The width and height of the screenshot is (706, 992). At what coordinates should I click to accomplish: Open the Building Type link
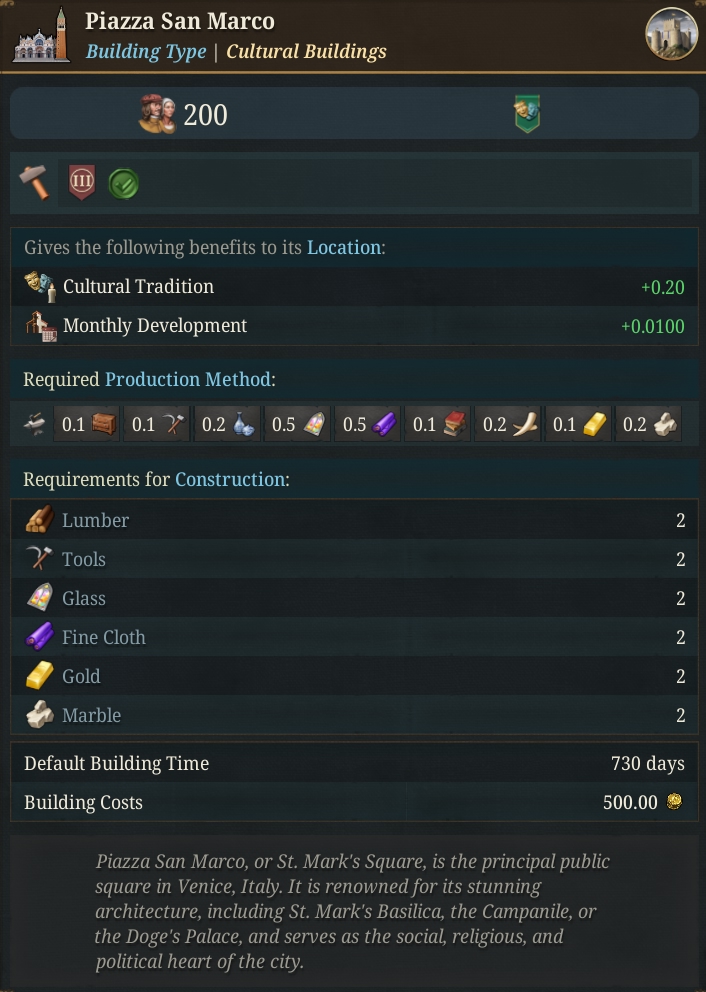pos(146,51)
